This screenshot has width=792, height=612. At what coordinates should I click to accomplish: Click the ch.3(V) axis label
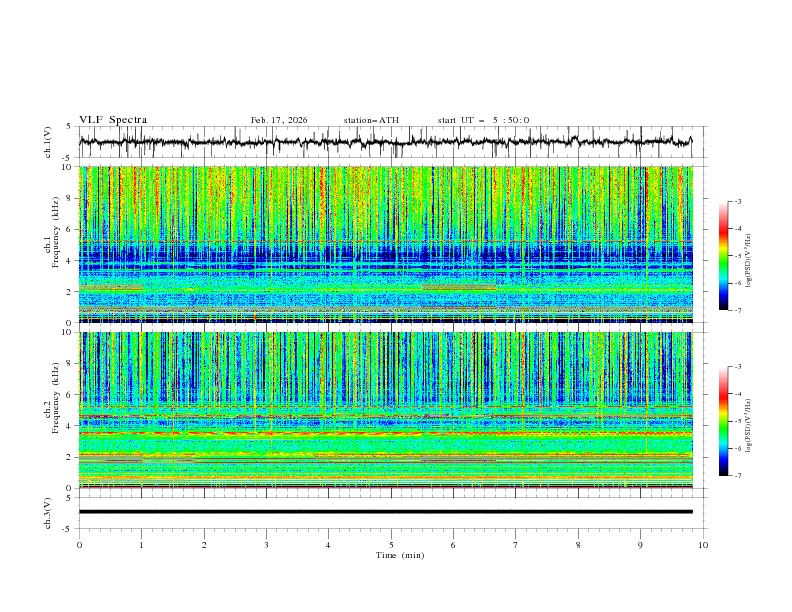[x=47, y=512]
